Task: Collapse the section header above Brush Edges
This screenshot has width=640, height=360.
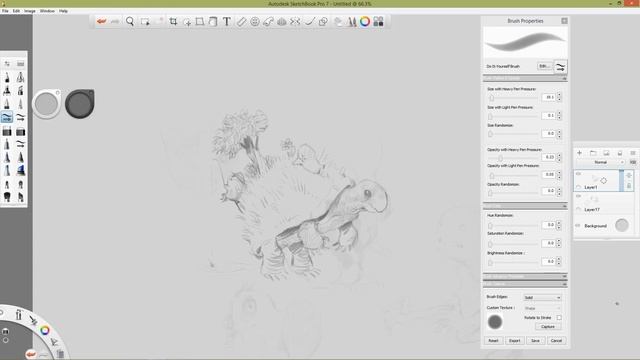Action: [525, 284]
